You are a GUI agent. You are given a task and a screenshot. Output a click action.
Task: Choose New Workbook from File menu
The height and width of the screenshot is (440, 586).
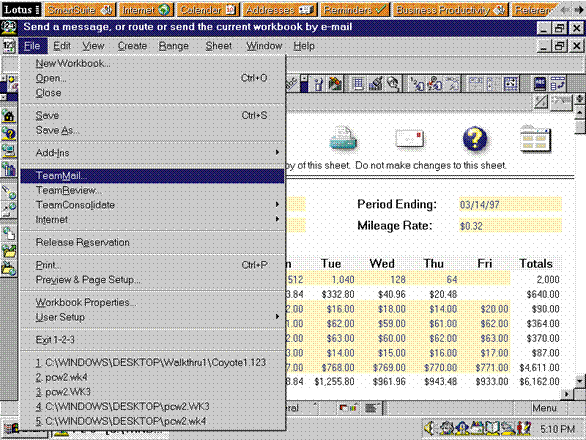pos(152,64)
